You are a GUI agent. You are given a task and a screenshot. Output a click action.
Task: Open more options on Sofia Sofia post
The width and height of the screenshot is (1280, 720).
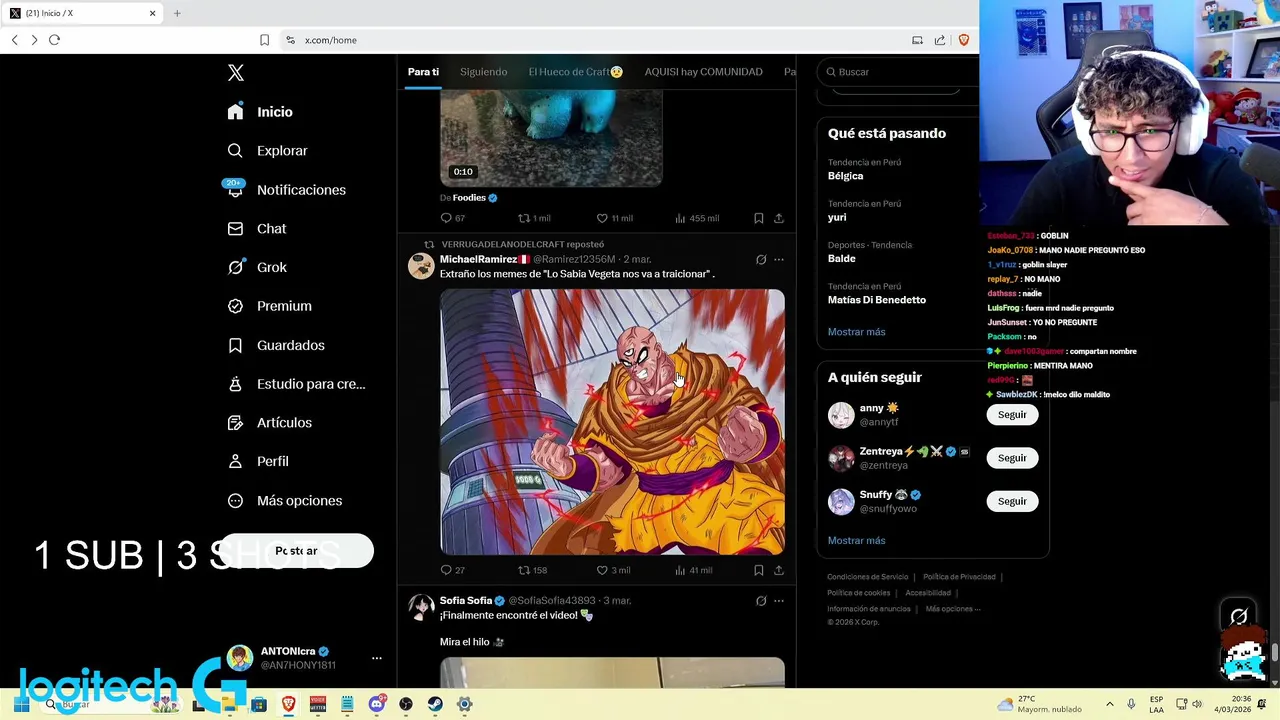point(779,601)
